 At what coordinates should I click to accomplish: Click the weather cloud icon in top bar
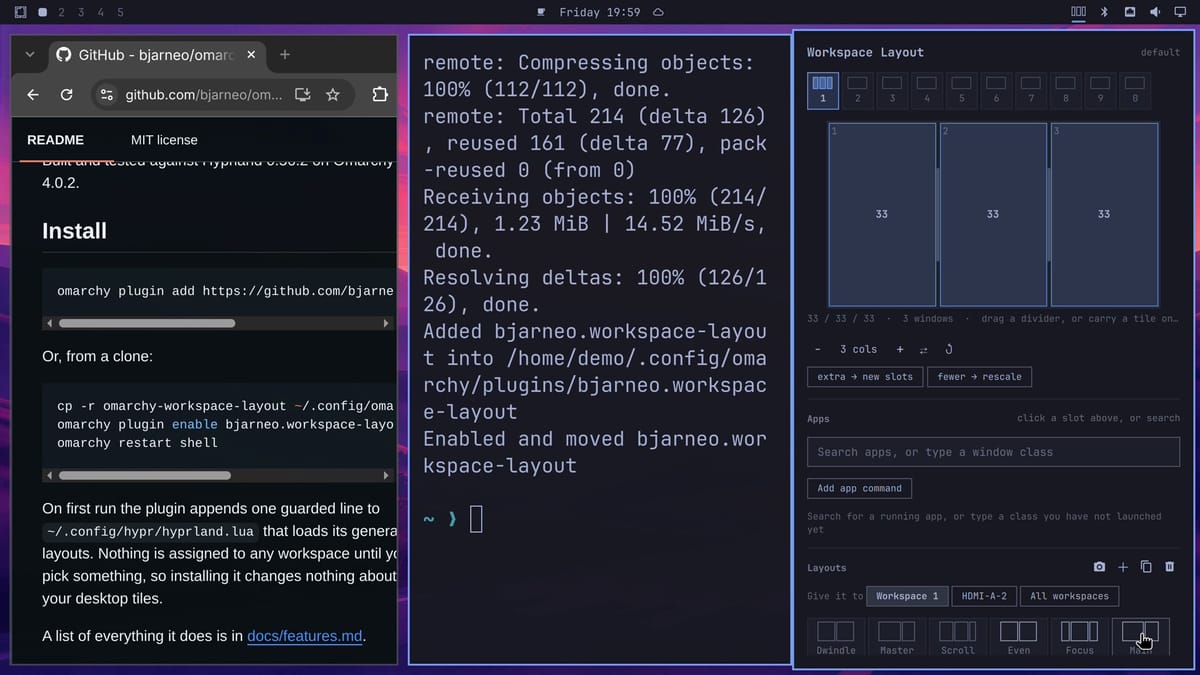pyautogui.click(x=658, y=12)
